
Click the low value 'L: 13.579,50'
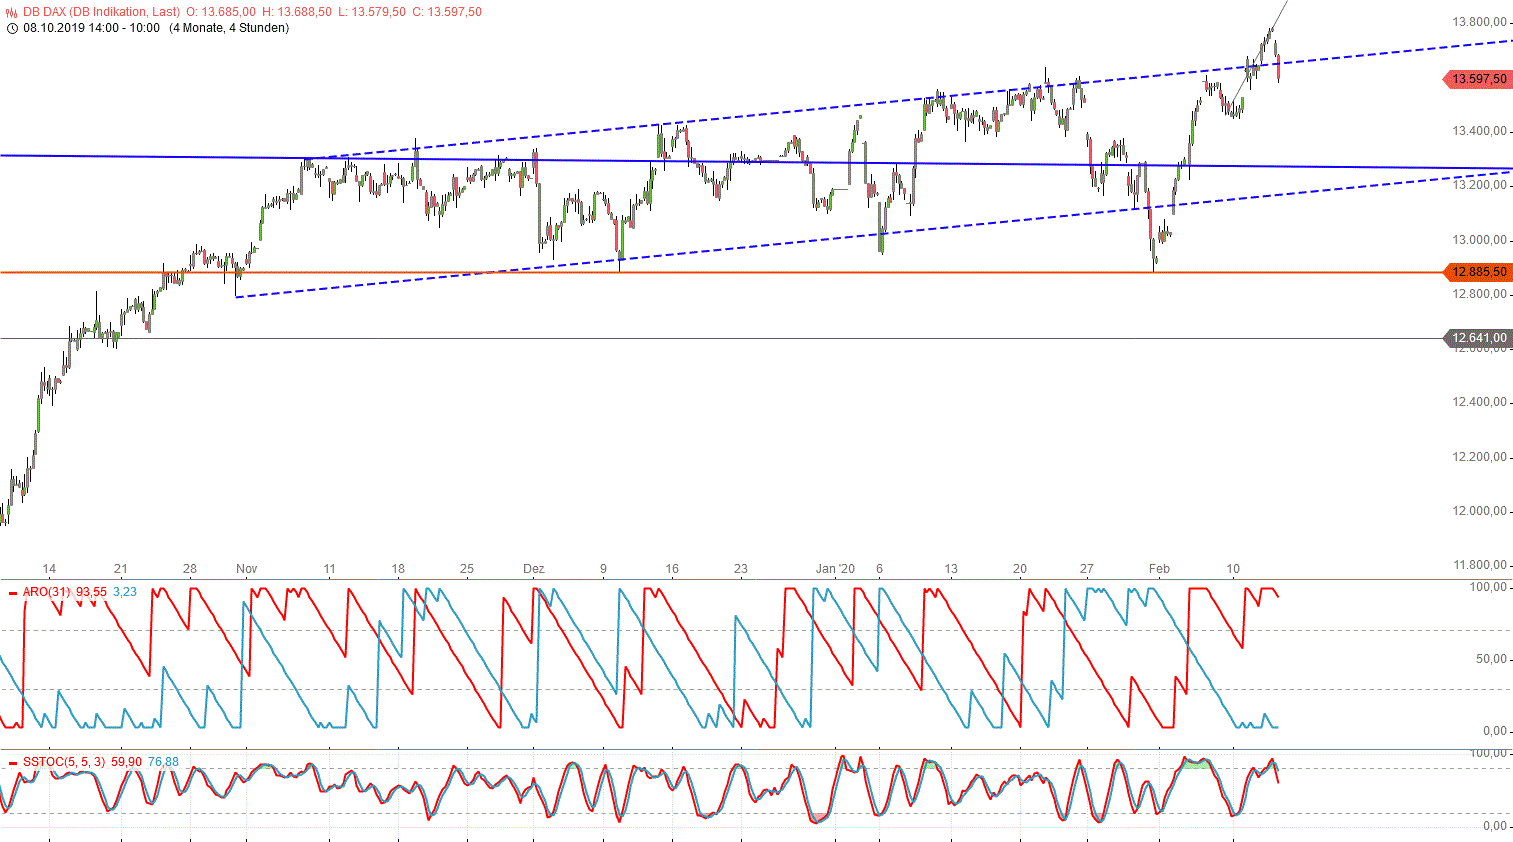pyautogui.click(x=372, y=12)
